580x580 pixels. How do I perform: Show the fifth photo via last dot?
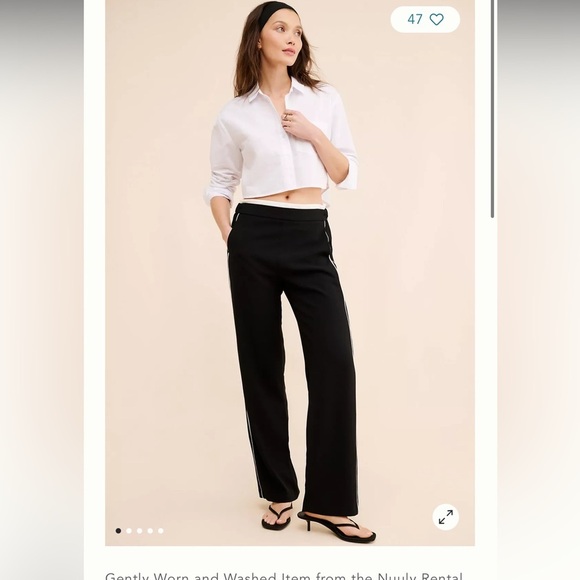coord(161,531)
